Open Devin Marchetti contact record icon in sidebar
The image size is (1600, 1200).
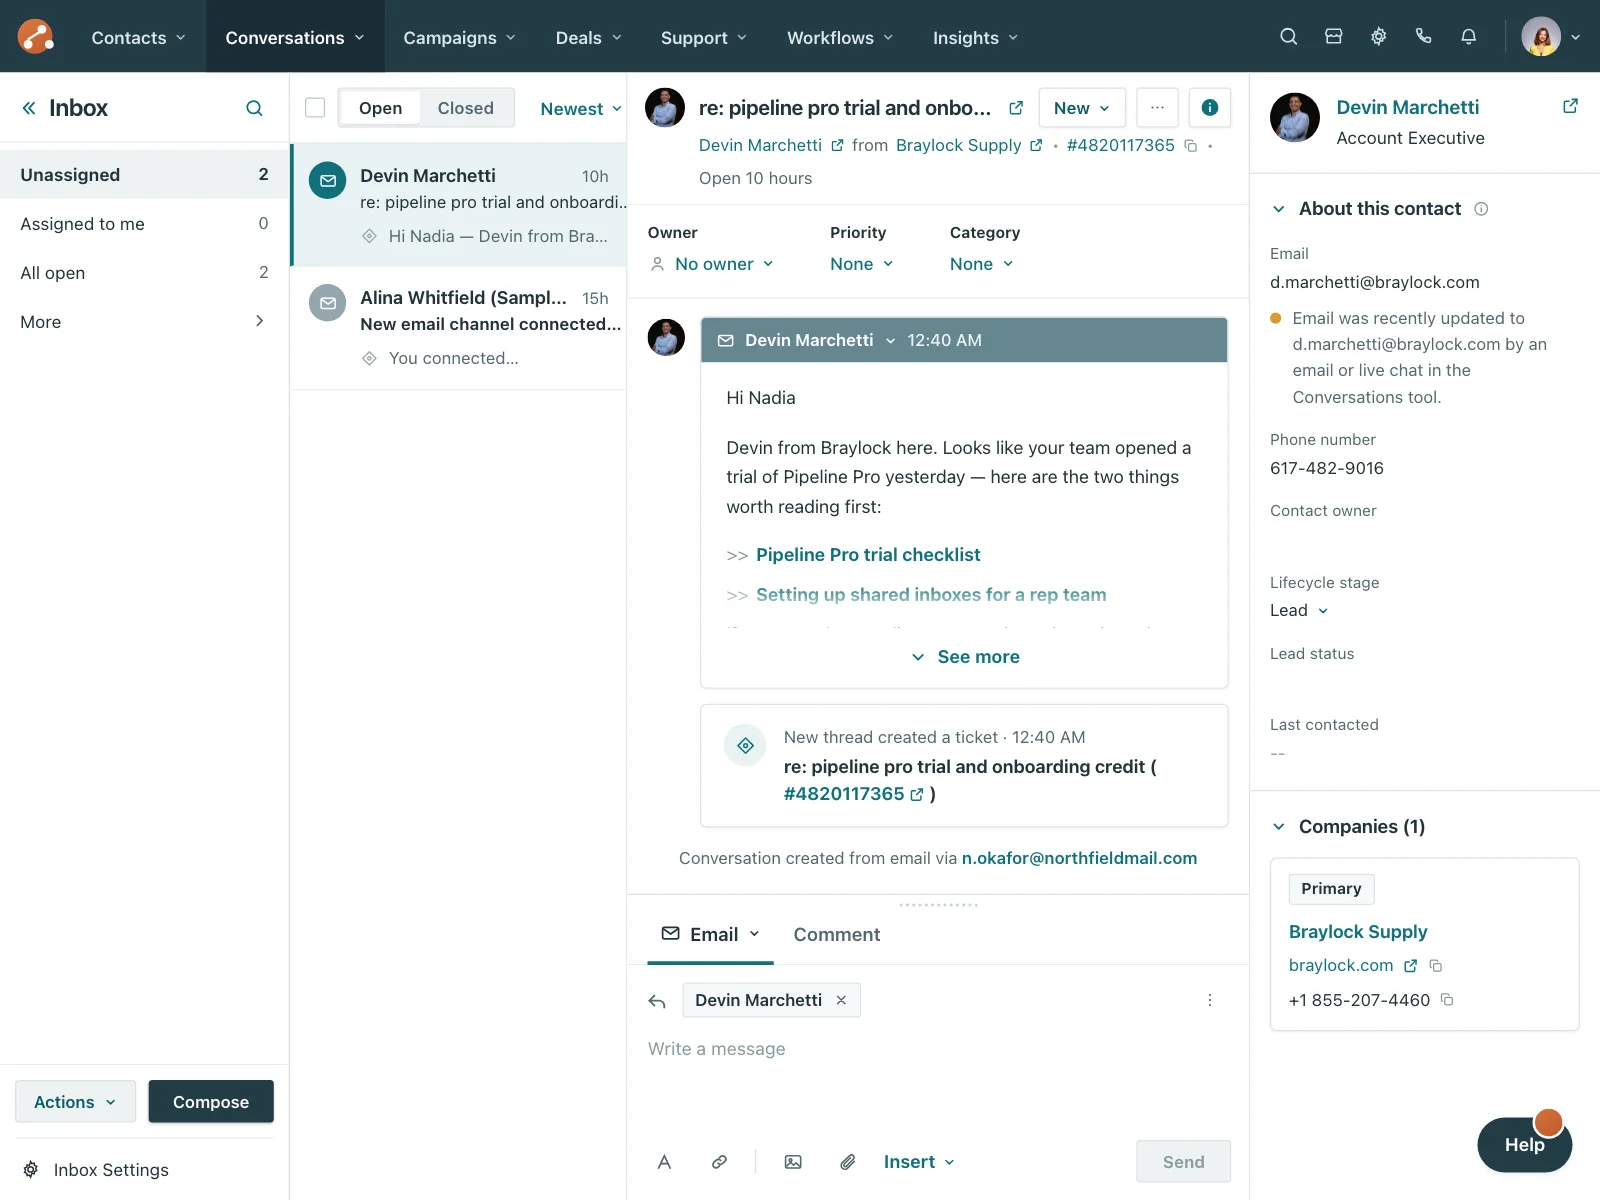tap(1570, 106)
